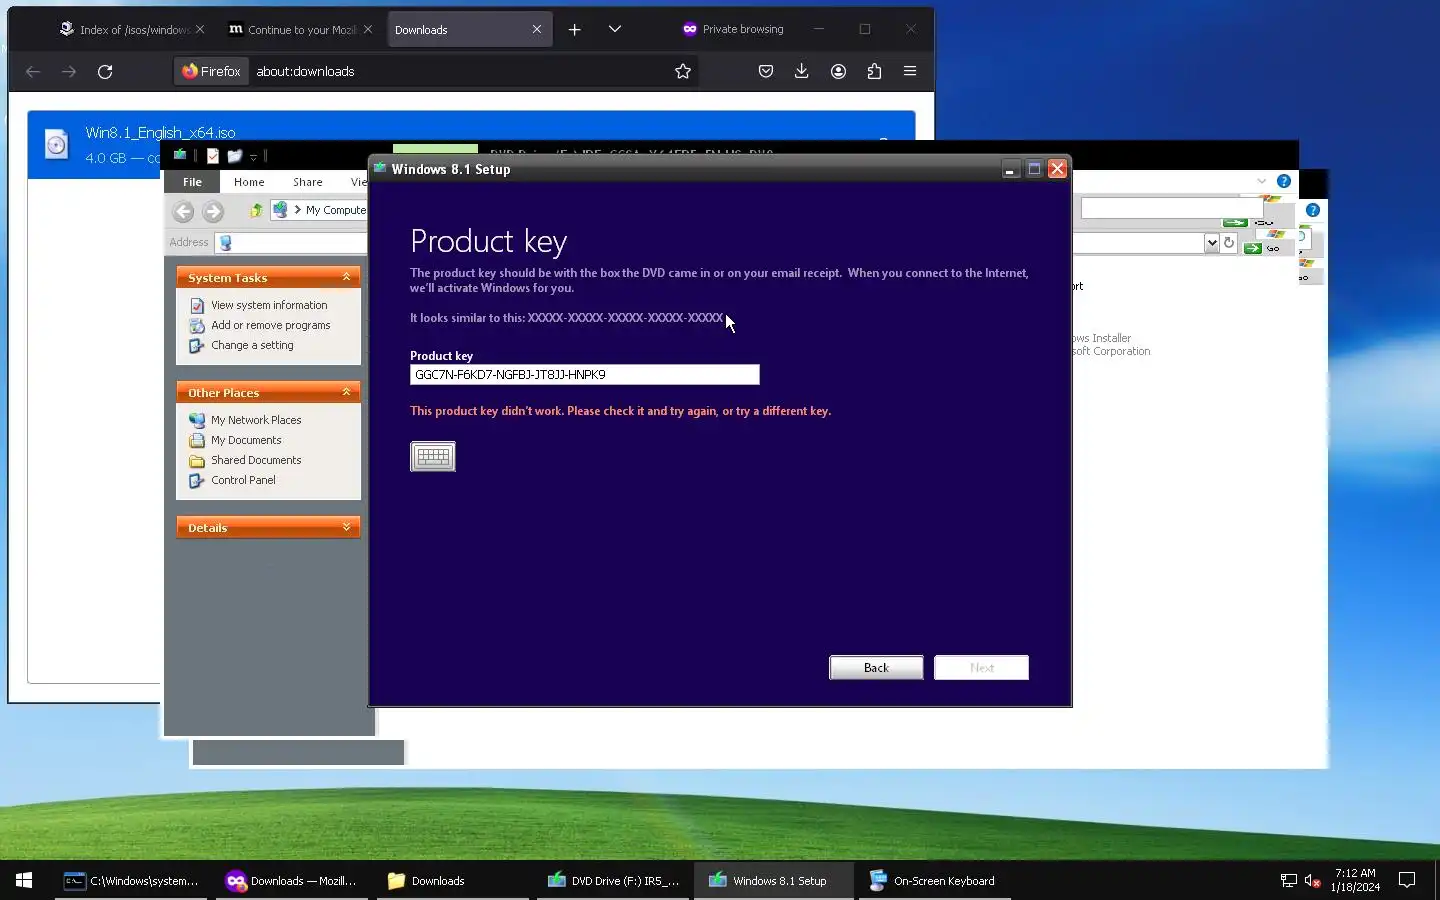1440x900 pixels.
Task: Click the Explorer search box
Action: click(x=1171, y=208)
